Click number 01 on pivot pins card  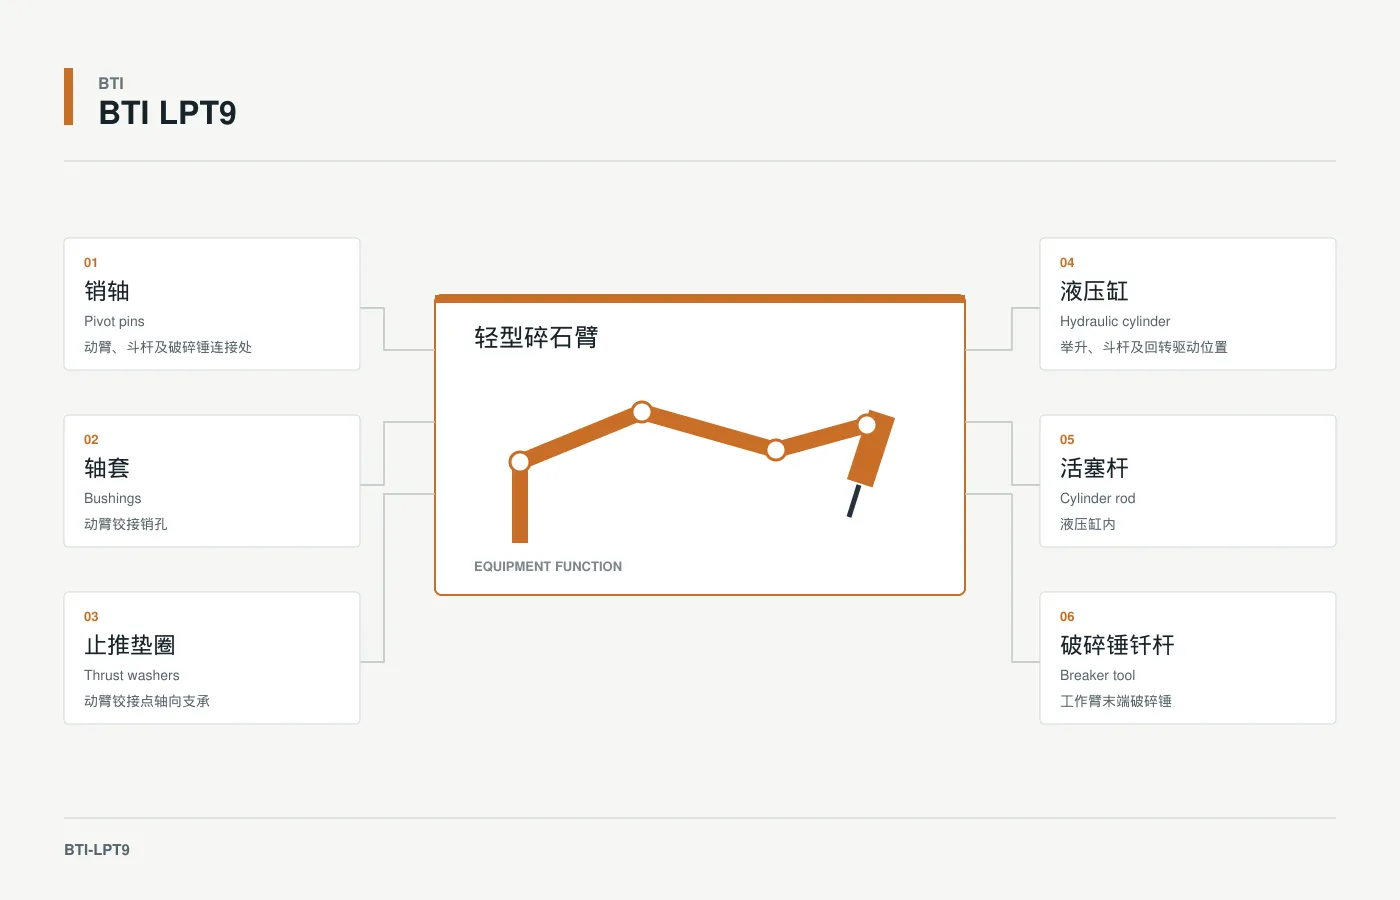pyautogui.click(x=91, y=263)
